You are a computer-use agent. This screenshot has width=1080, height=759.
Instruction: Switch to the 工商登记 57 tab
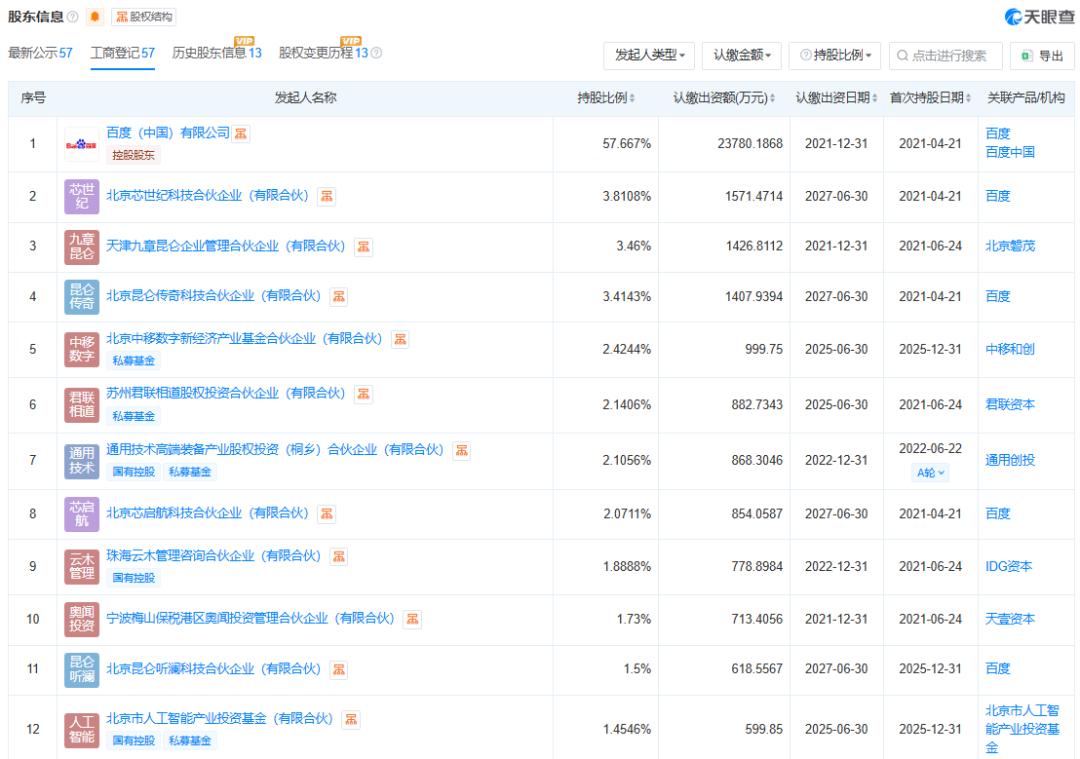pos(123,53)
